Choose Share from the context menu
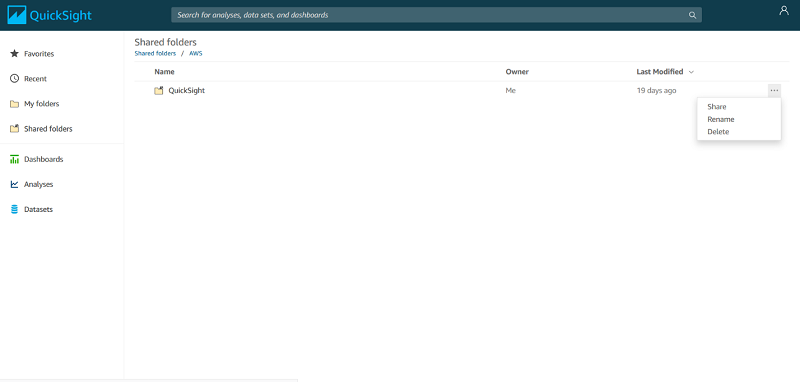 click(x=716, y=107)
